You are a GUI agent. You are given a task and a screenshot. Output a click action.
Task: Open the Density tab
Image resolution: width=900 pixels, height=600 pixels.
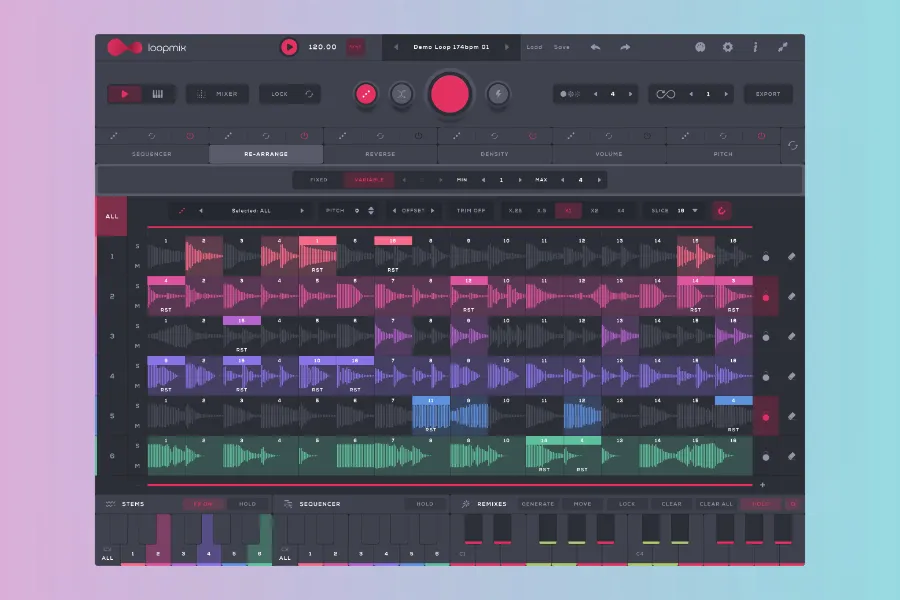(494, 154)
